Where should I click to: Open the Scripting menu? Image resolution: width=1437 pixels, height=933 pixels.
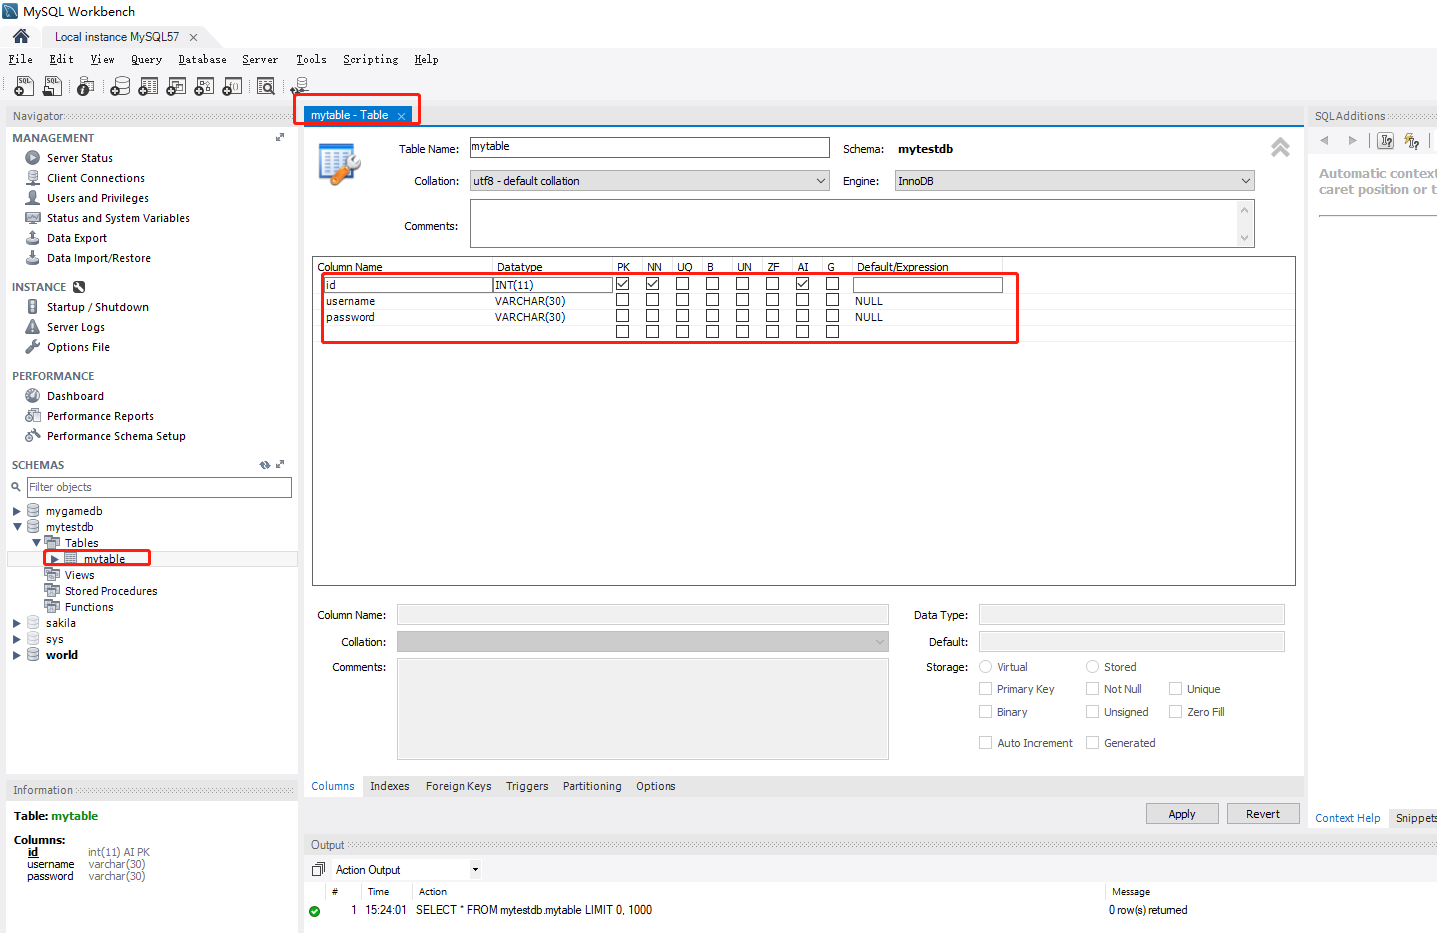pyautogui.click(x=370, y=60)
